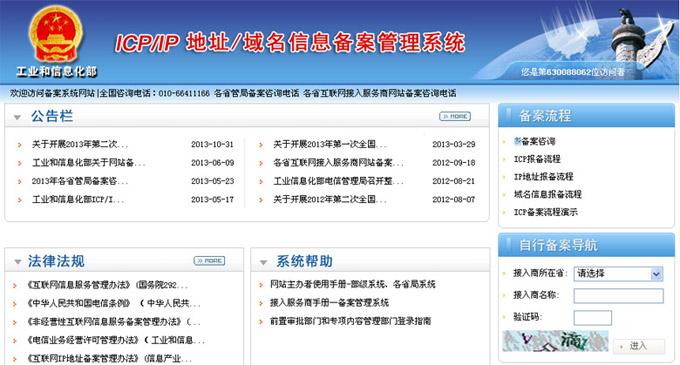Click the national emblem logo

pyautogui.click(x=56, y=35)
